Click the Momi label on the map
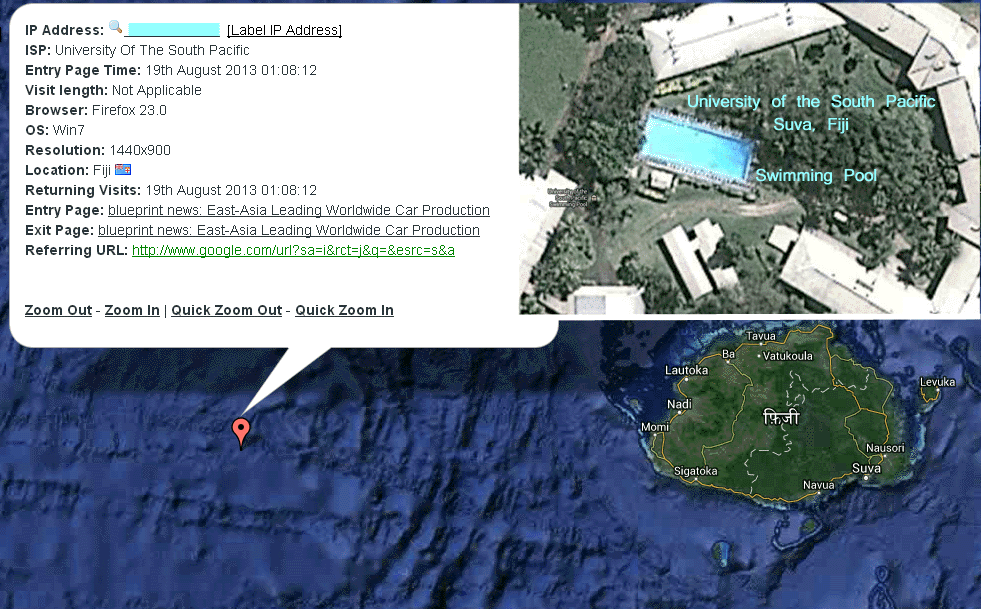Viewport: 981px width, 609px height. coord(654,427)
